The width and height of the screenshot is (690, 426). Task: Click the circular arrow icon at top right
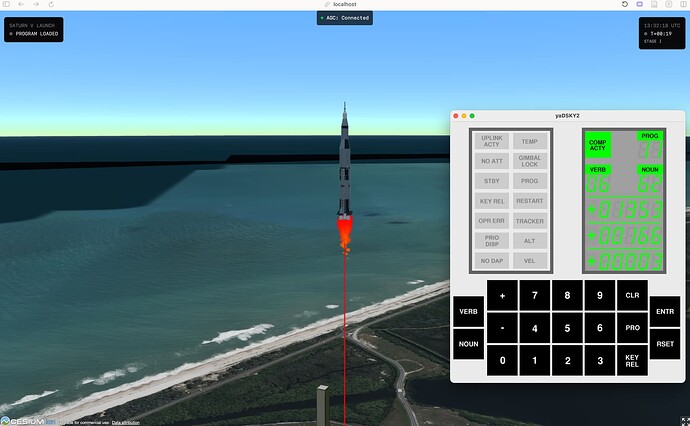pos(624,4)
